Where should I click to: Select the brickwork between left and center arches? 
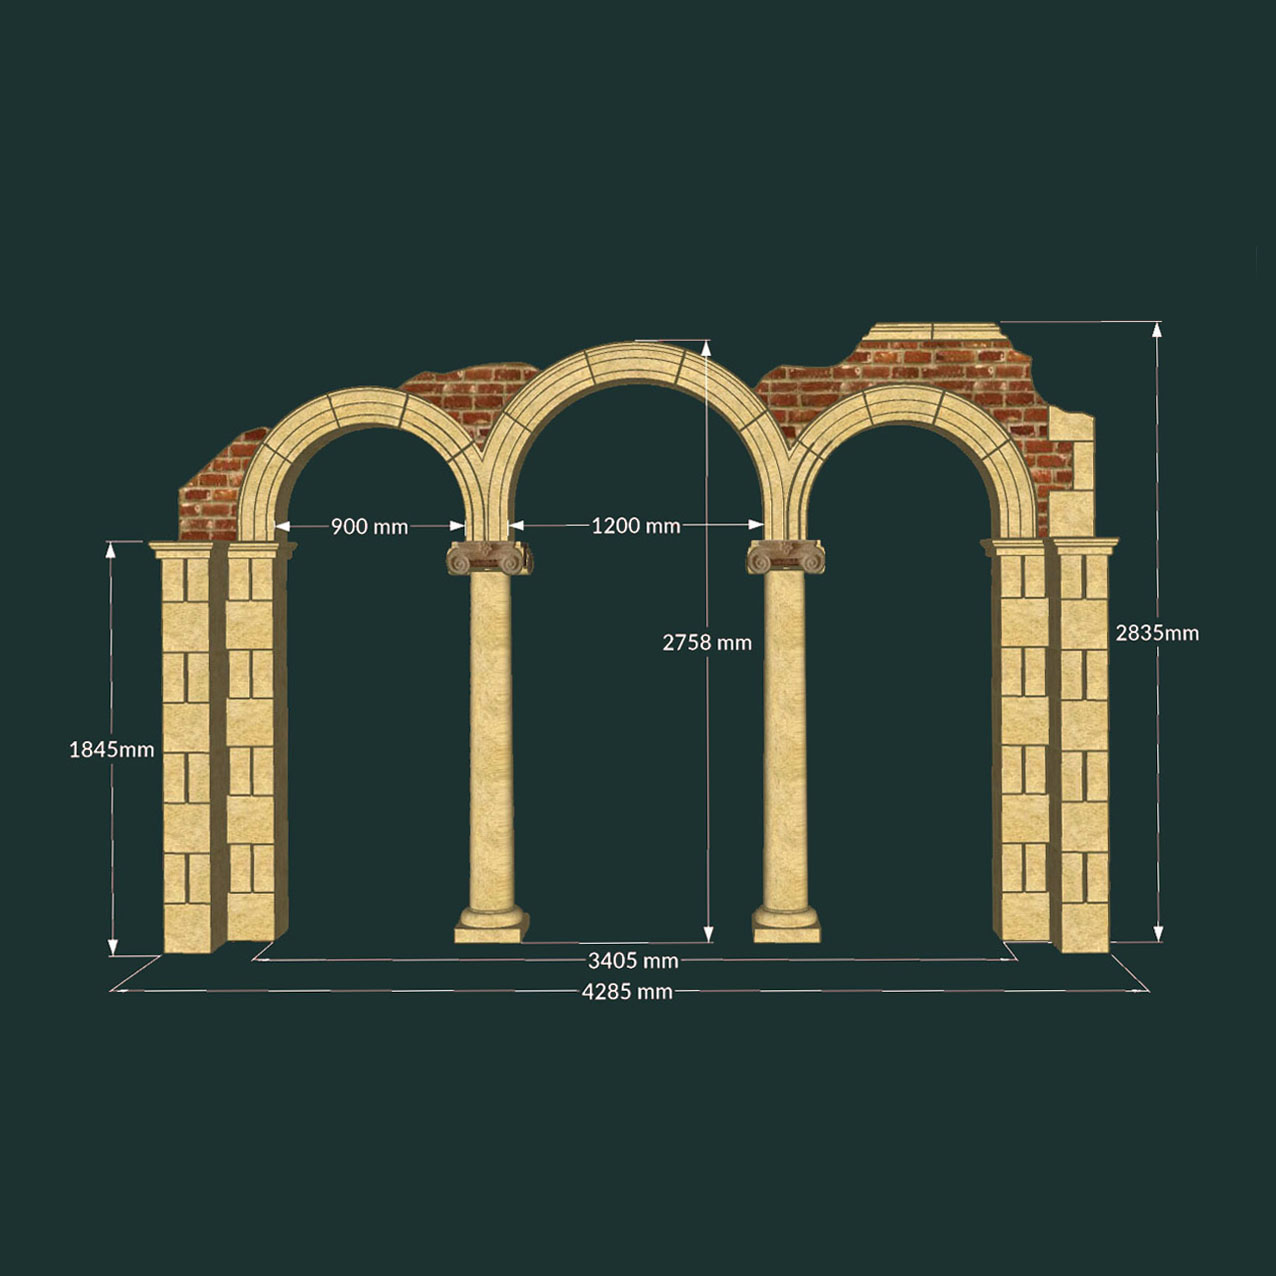pyautogui.click(x=470, y=393)
